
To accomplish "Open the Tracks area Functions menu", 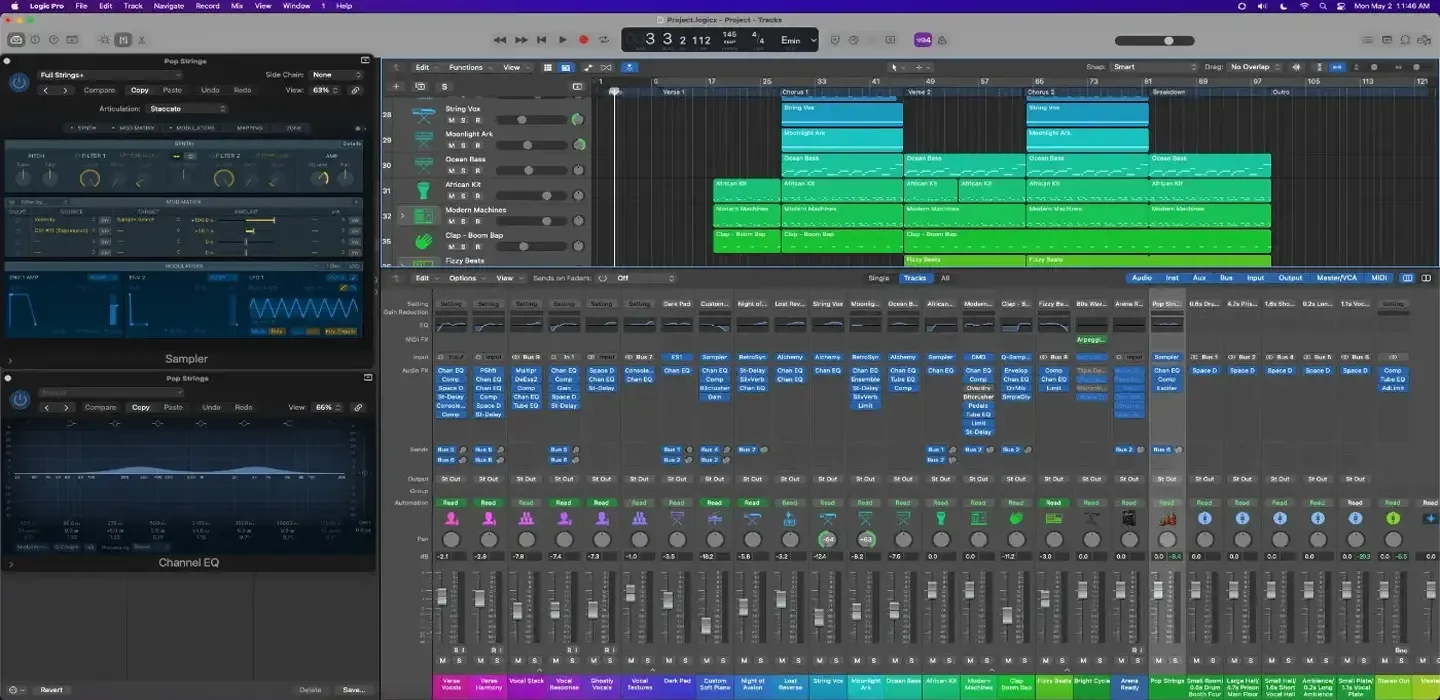I will (468, 67).
